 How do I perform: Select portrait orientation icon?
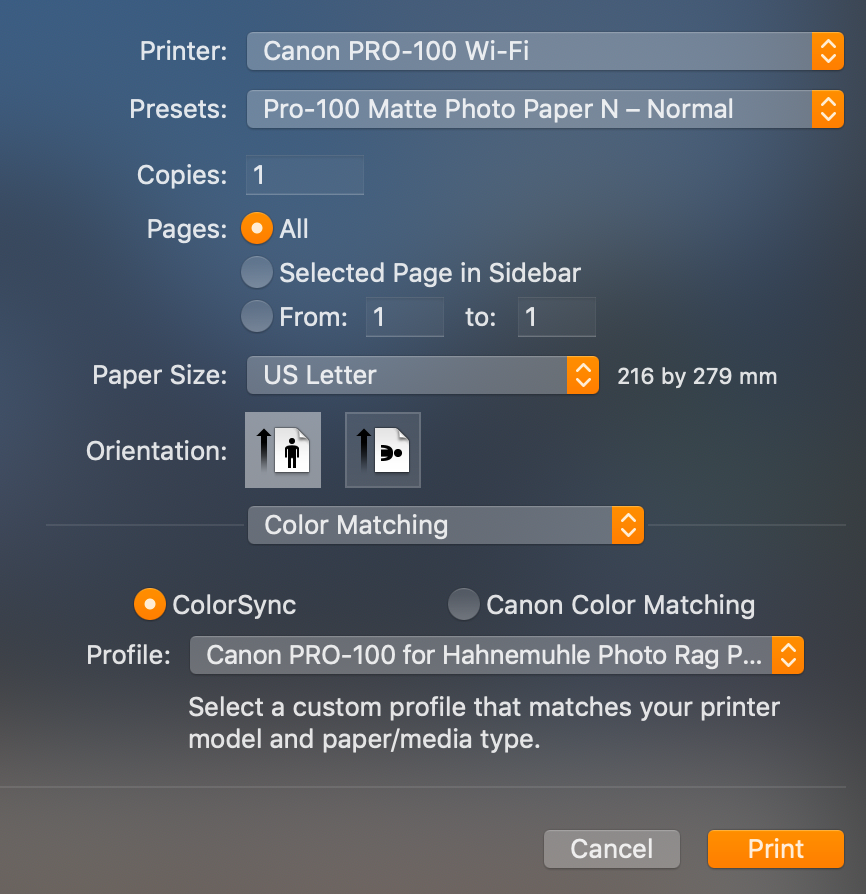(x=283, y=450)
